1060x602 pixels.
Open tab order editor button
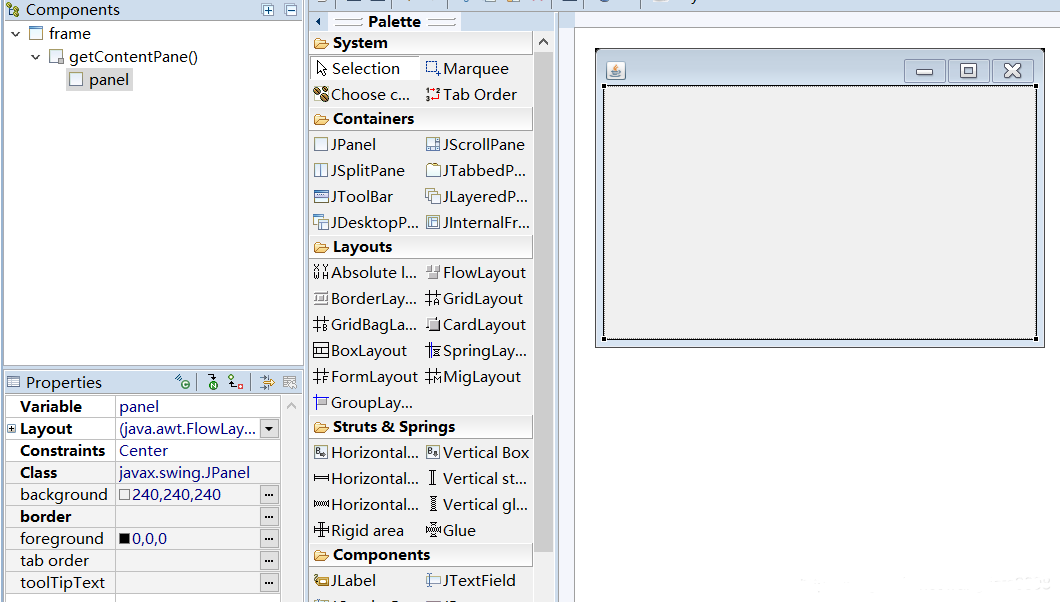(269, 561)
